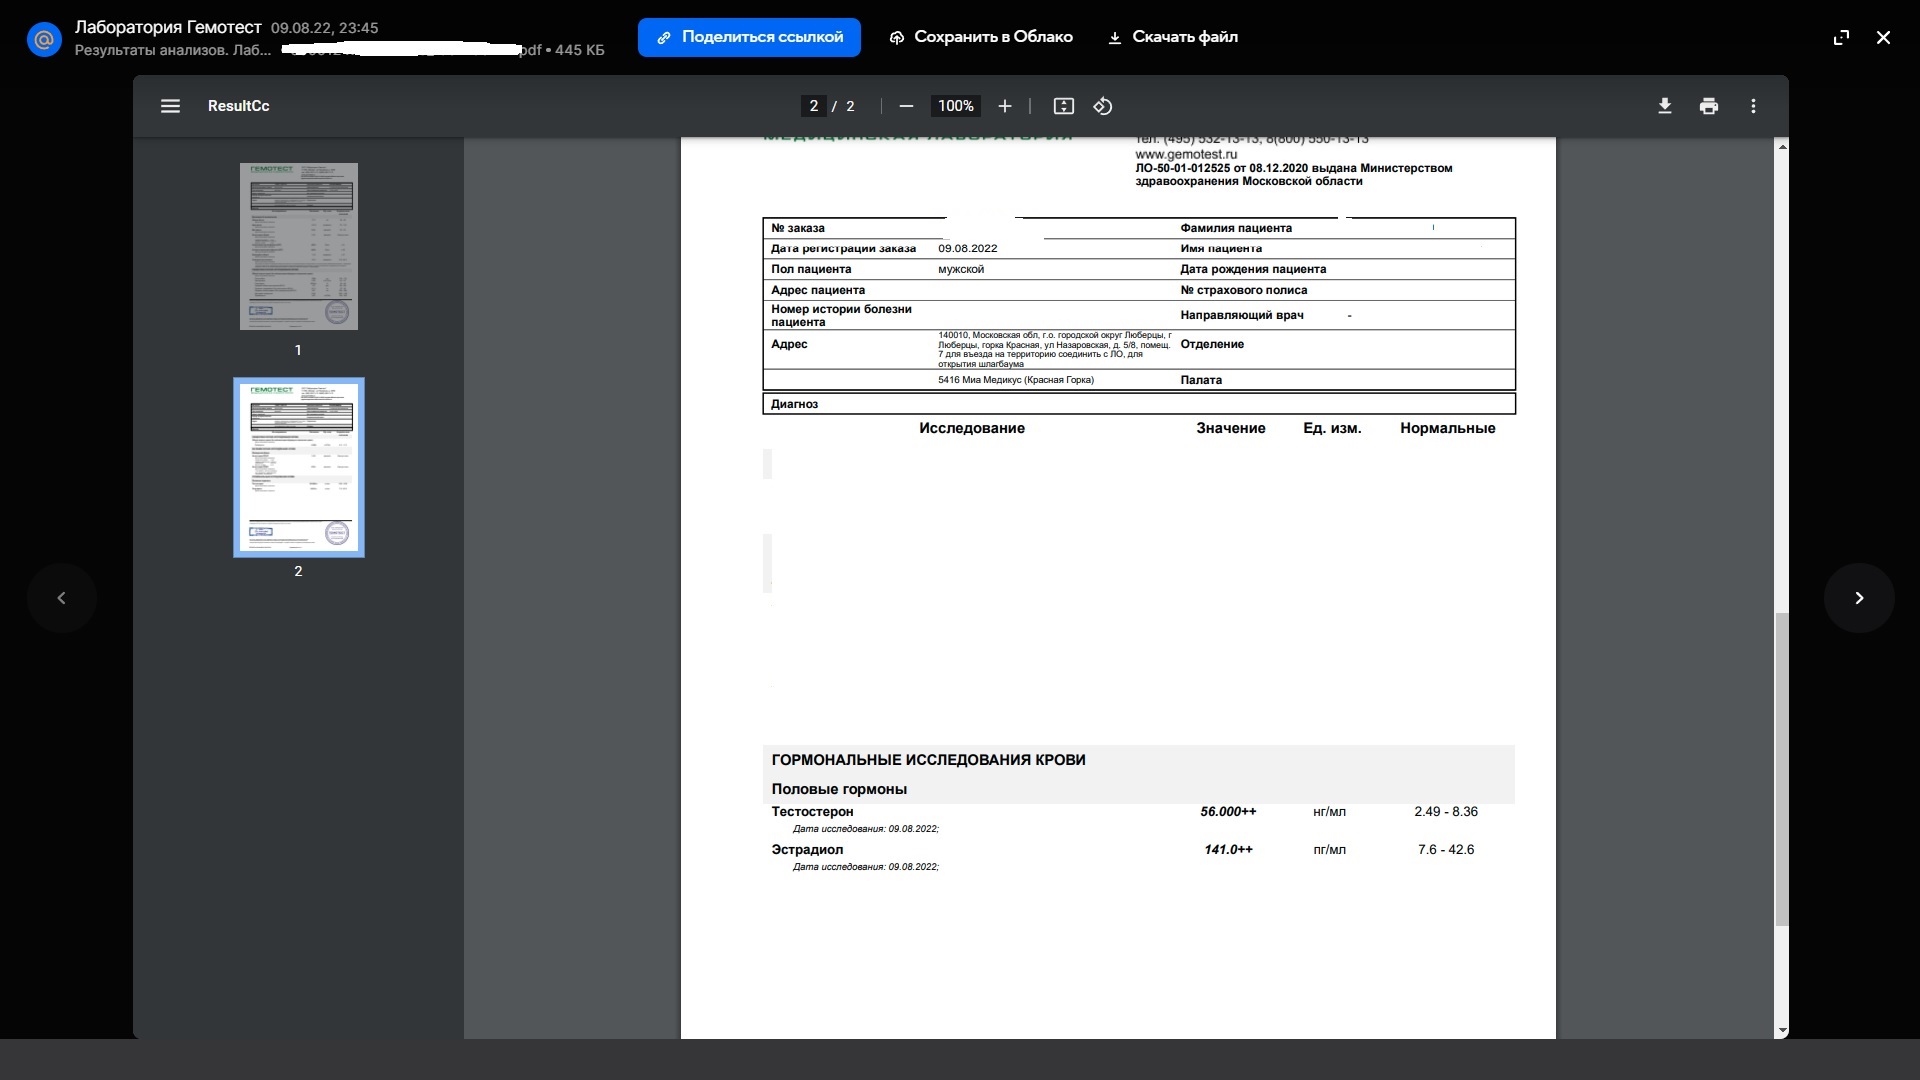Go to previous attachment with left chevron
This screenshot has height=1080, width=1920.
[62, 598]
